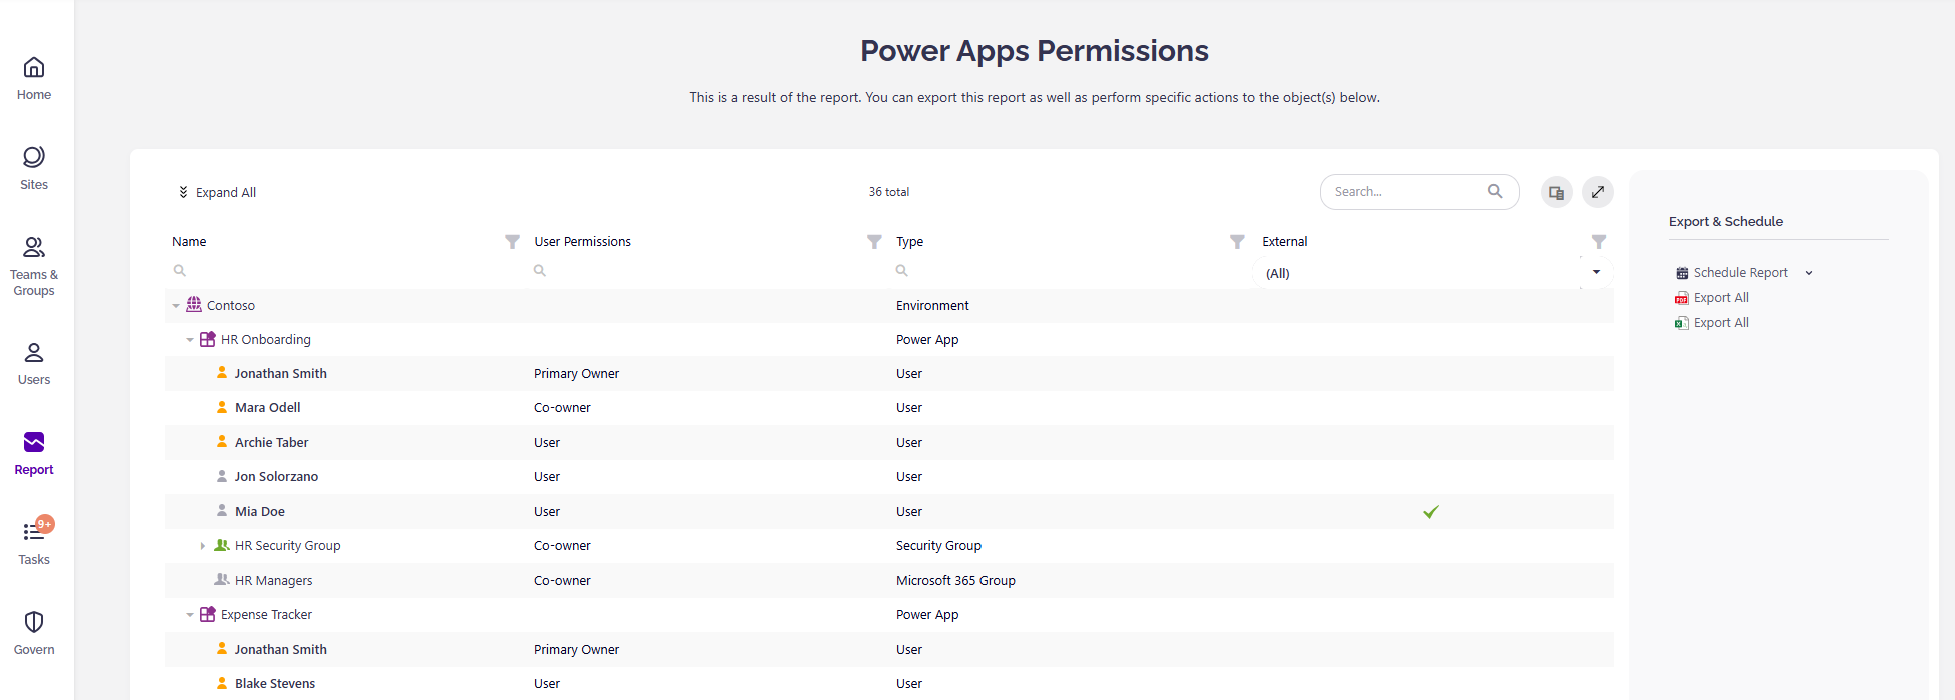Collapse the HR Onboarding app row
This screenshot has width=1955, height=700.
pyautogui.click(x=190, y=340)
